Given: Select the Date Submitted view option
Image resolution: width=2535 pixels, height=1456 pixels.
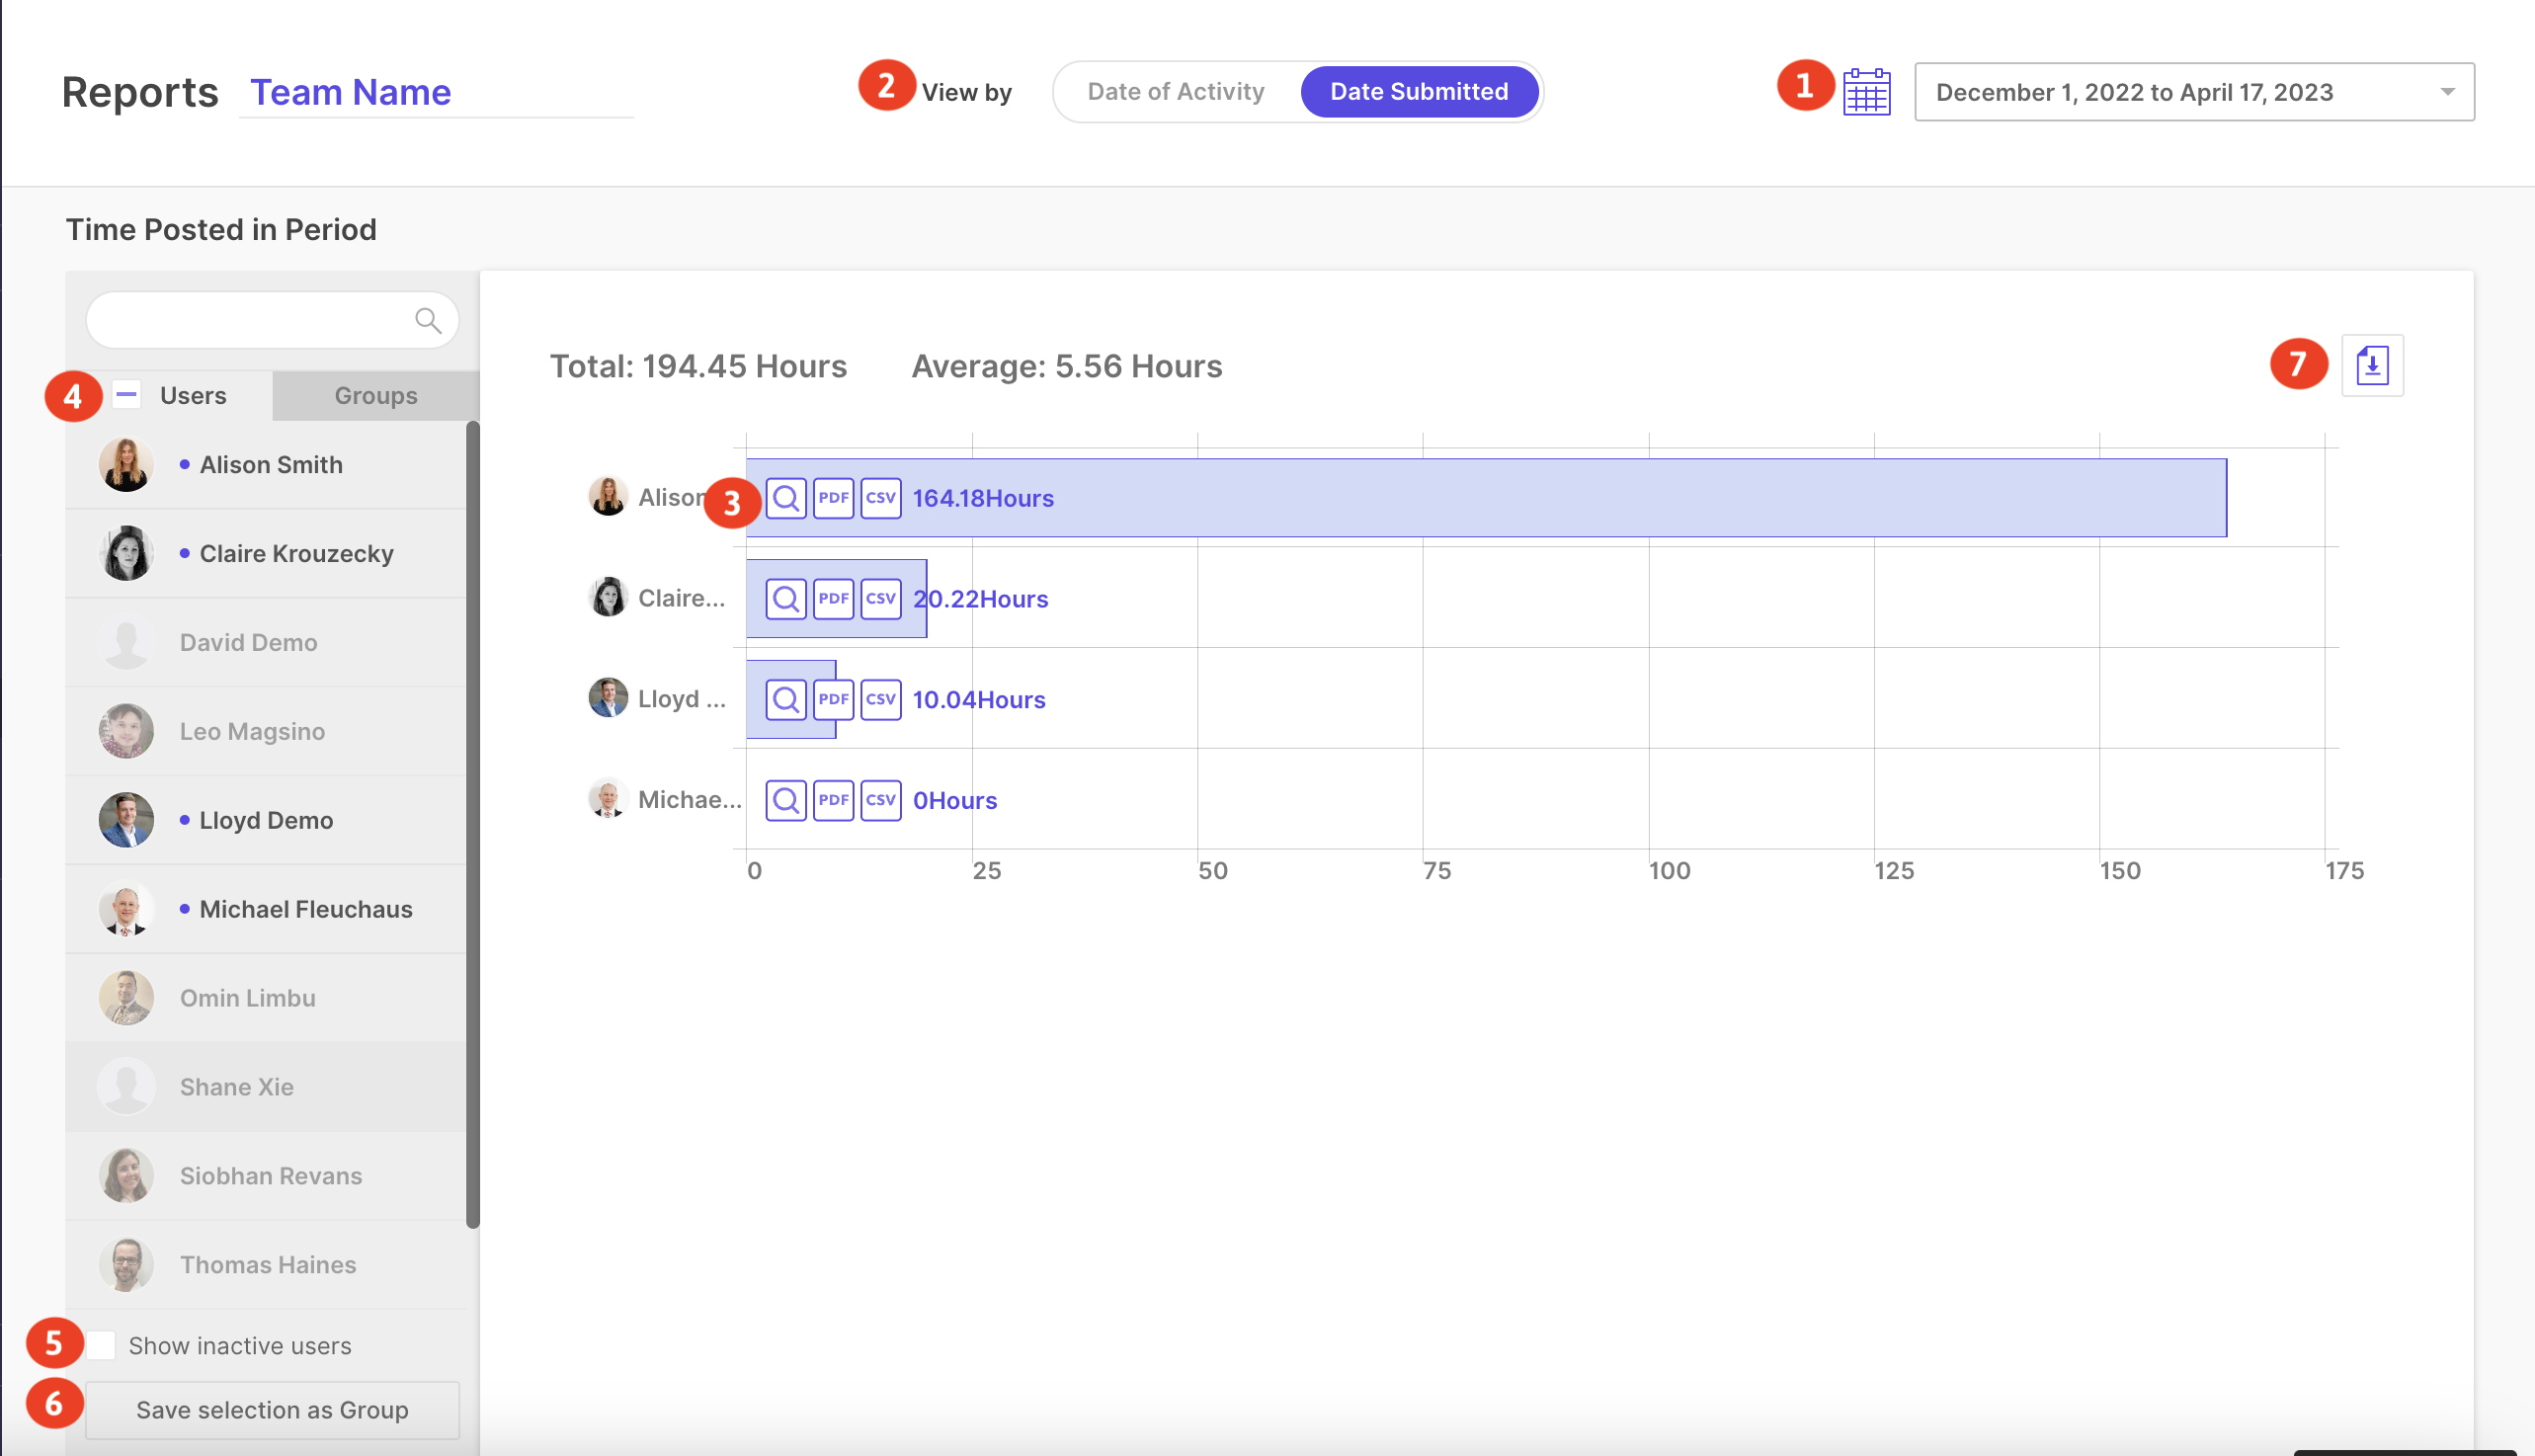Looking at the screenshot, I should coord(1419,92).
